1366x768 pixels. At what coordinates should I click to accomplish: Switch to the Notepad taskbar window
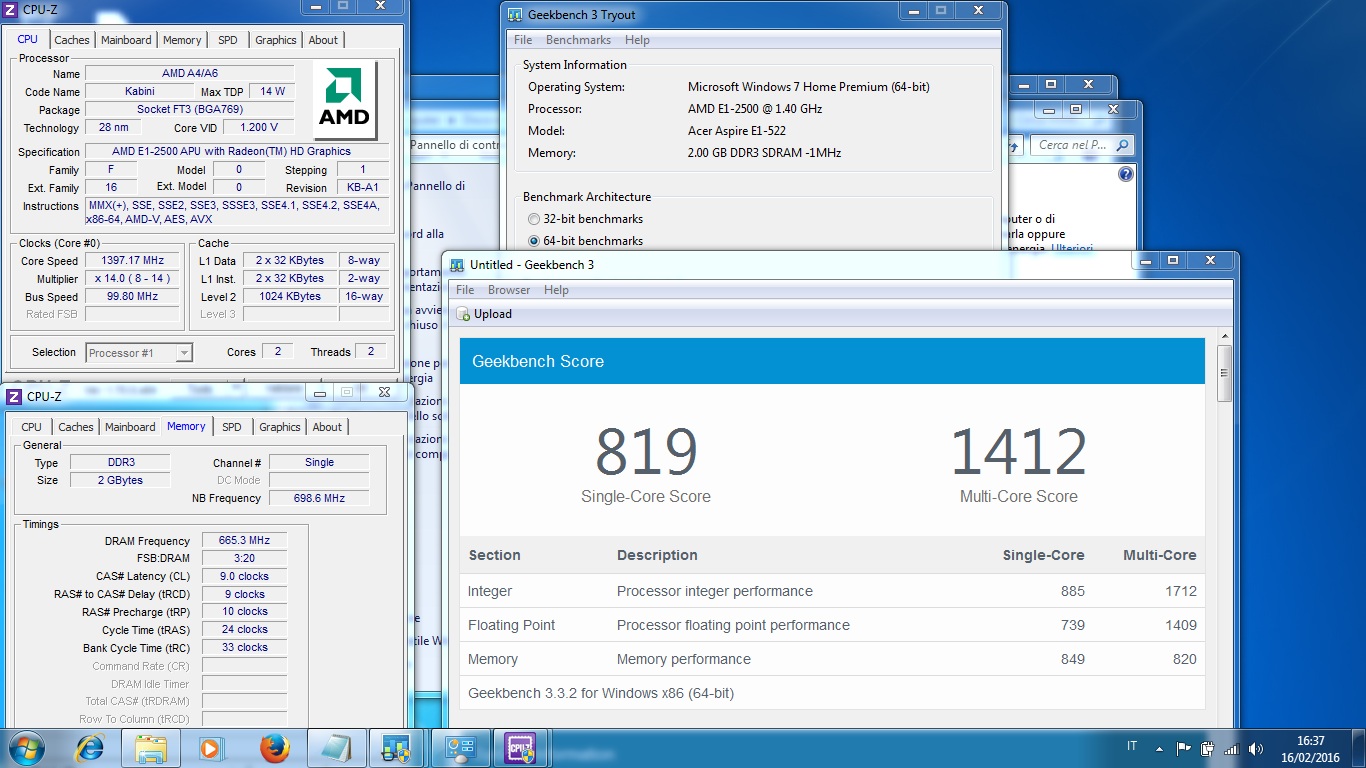336,748
